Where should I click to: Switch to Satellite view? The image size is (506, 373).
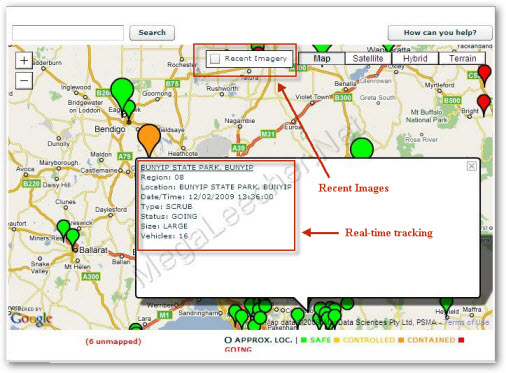click(368, 59)
